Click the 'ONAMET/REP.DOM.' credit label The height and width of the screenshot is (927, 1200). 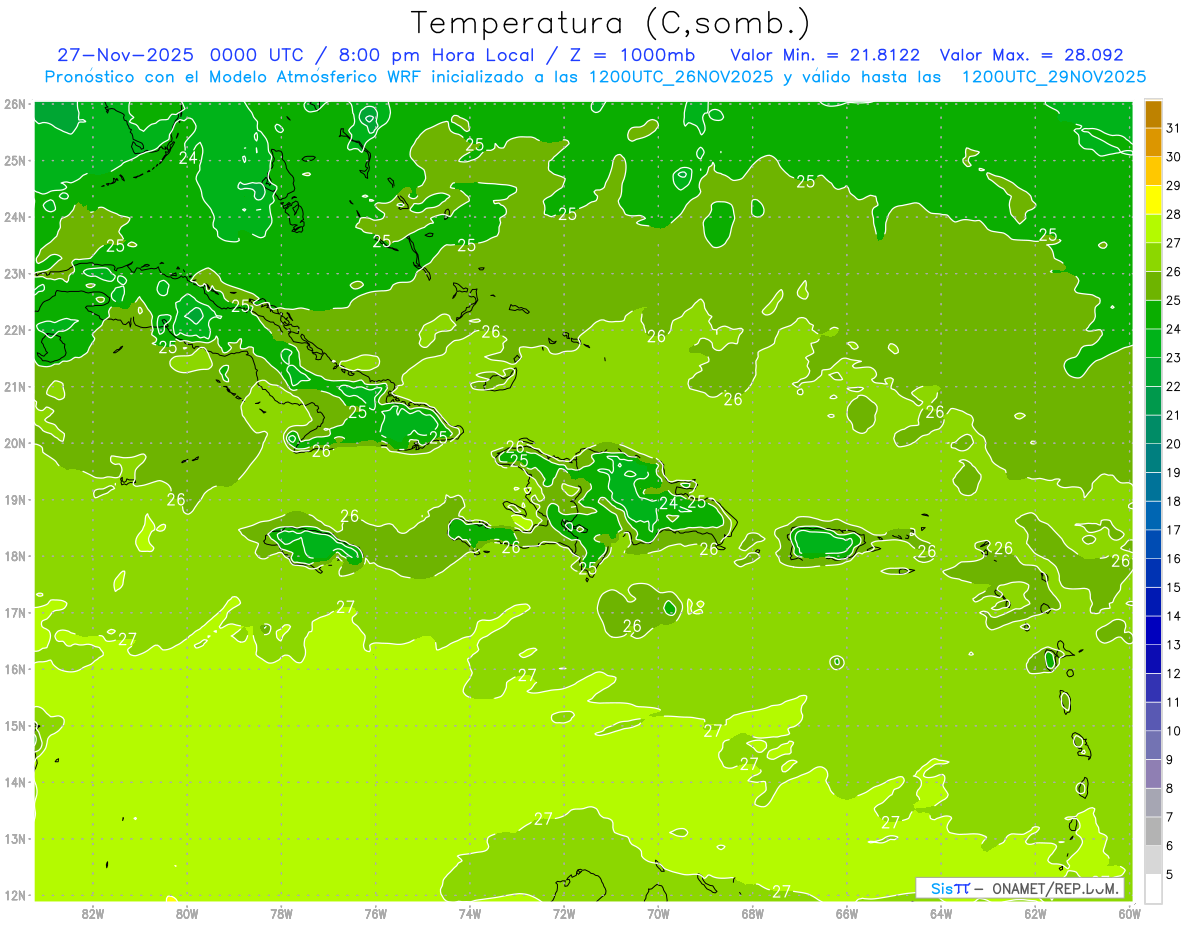[1055, 888]
